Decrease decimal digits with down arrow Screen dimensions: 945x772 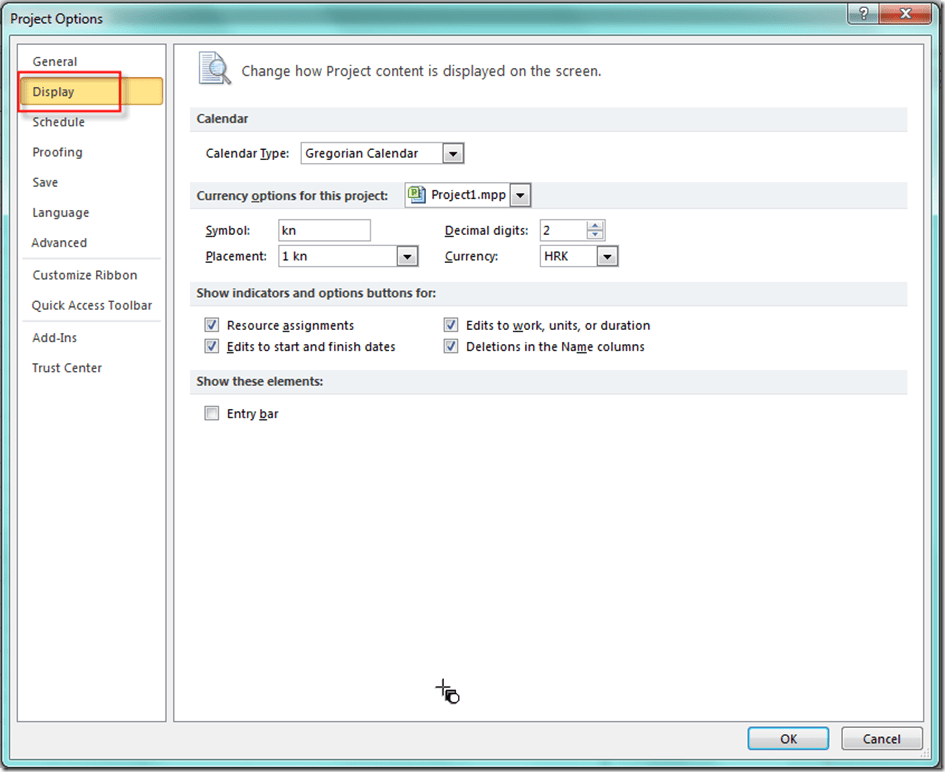pyautogui.click(x=596, y=236)
